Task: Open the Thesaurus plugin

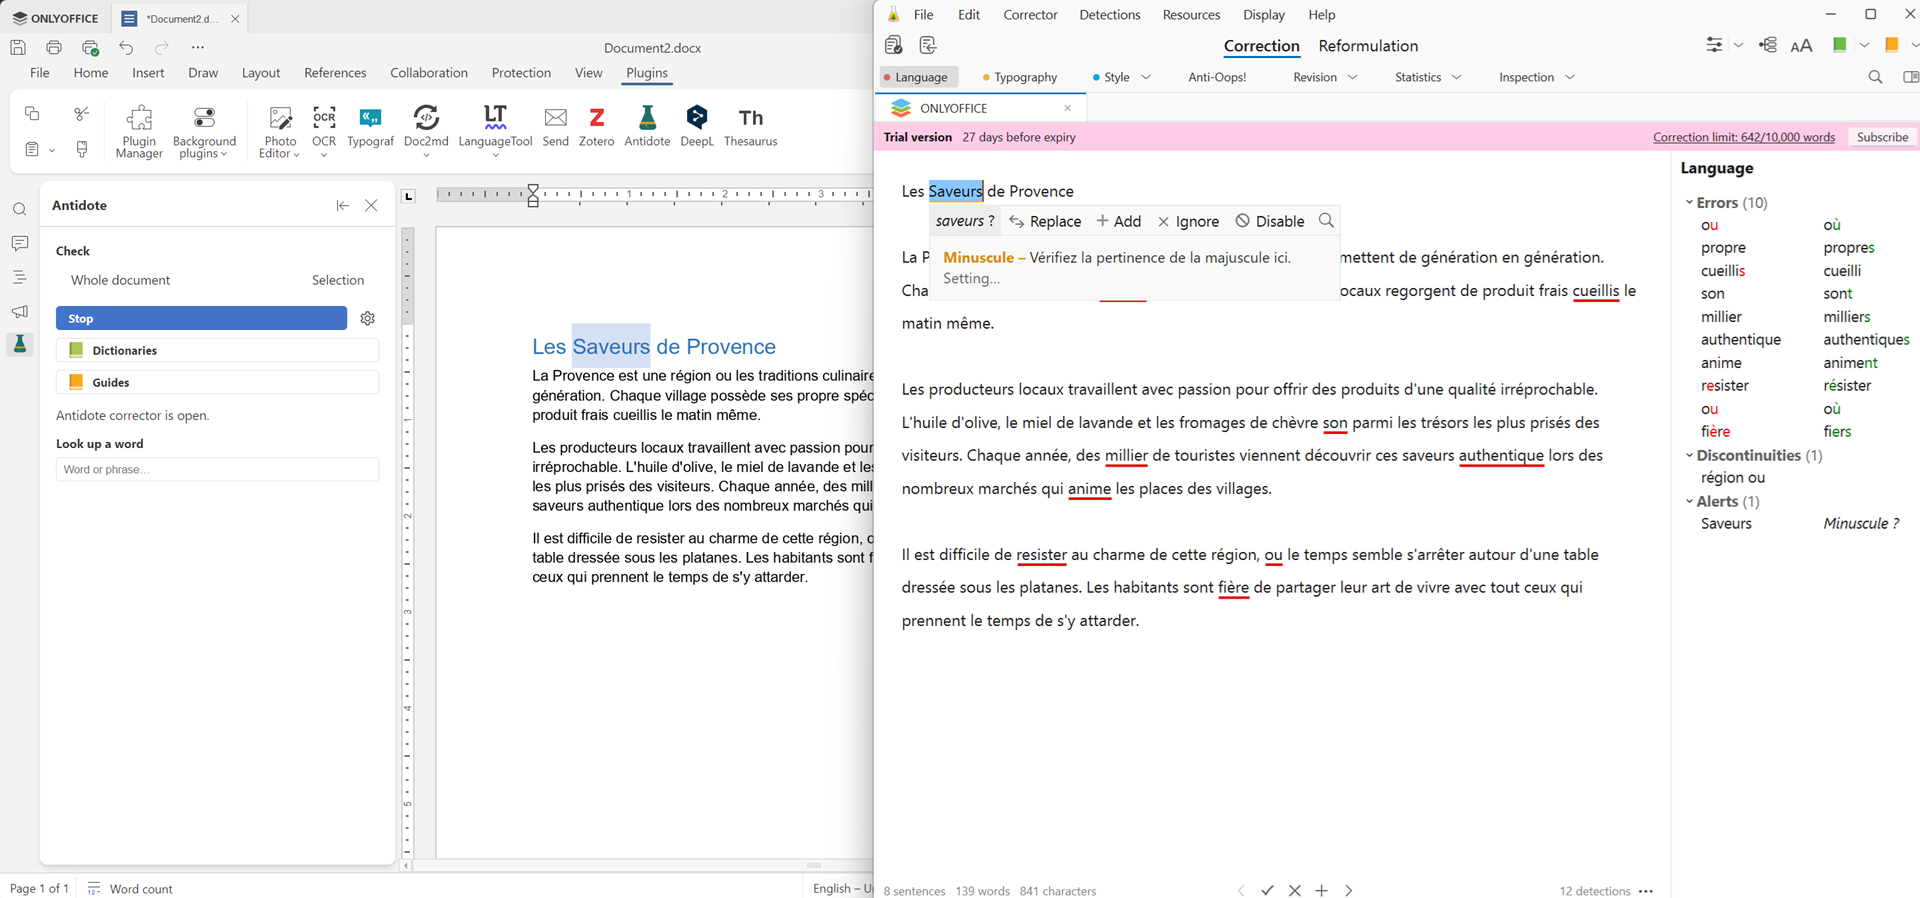Action: [x=750, y=127]
